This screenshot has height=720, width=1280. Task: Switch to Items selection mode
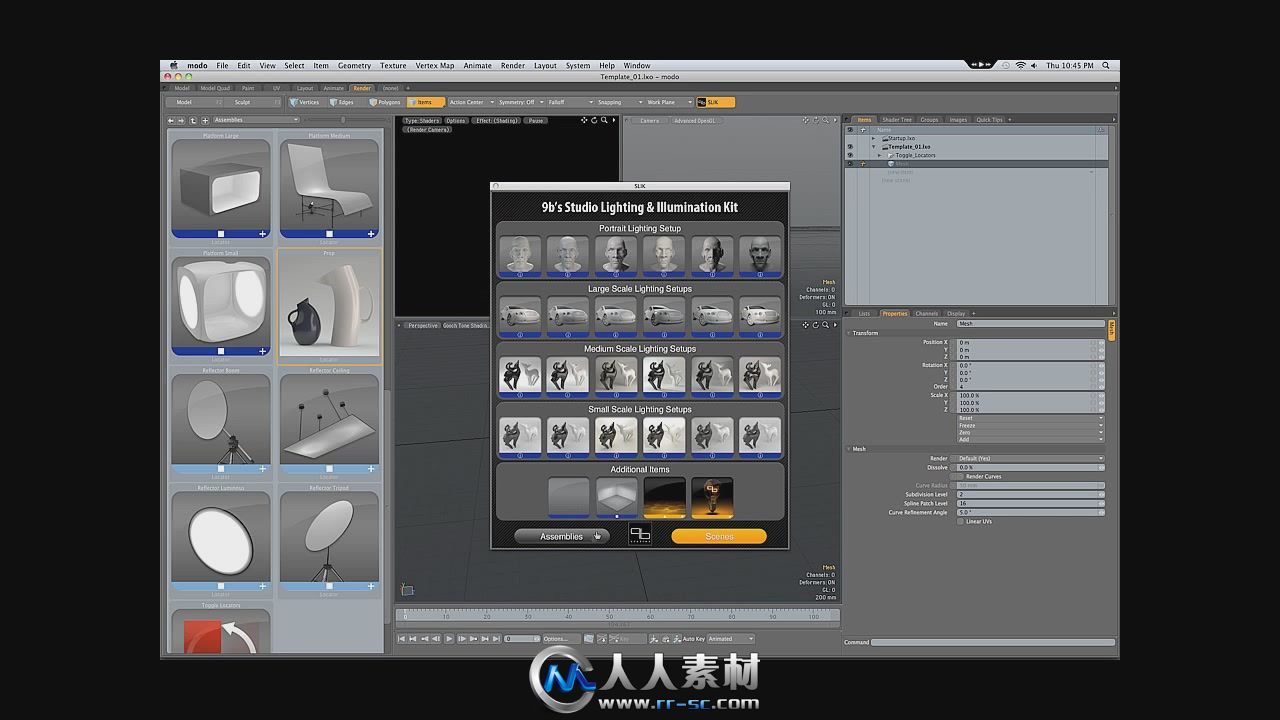pyautogui.click(x=424, y=102)
